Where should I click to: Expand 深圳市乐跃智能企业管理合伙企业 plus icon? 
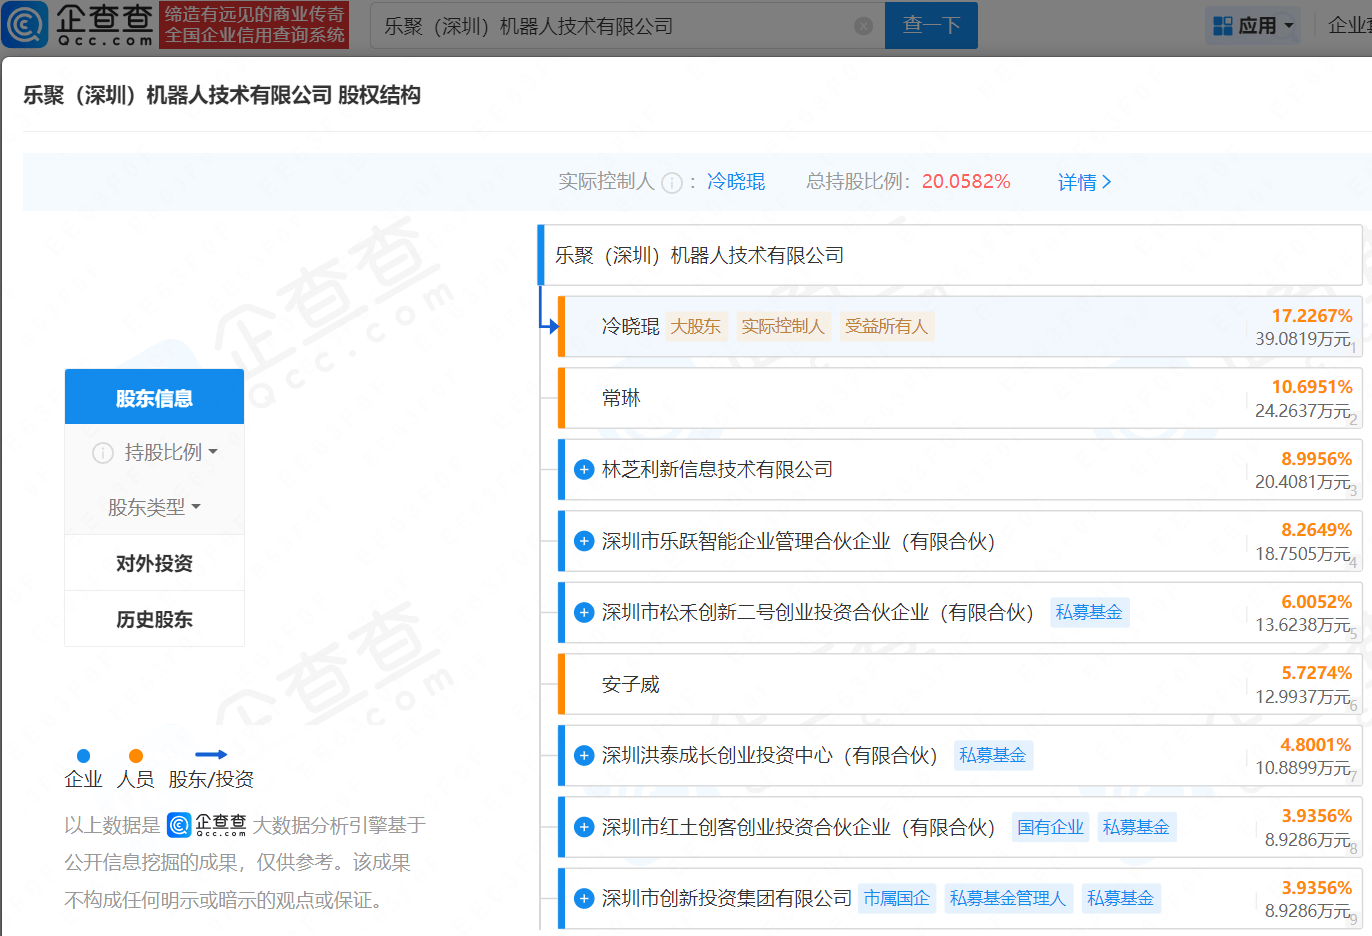click(x=584, y=541)
